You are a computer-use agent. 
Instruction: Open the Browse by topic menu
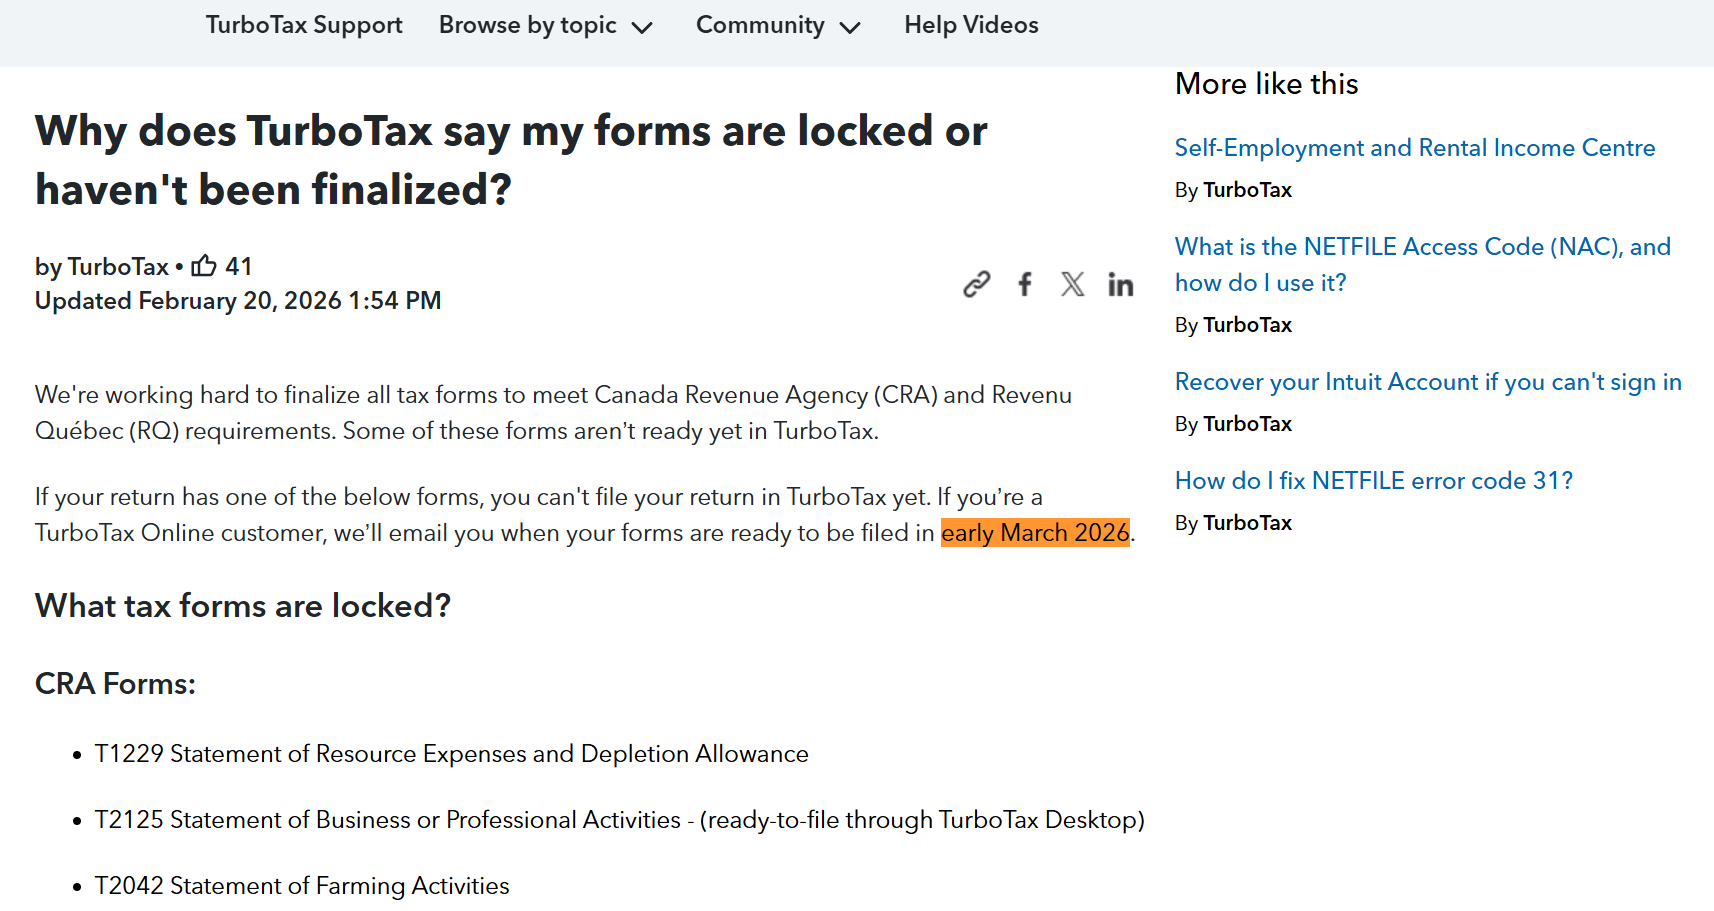tap(527, 25)
